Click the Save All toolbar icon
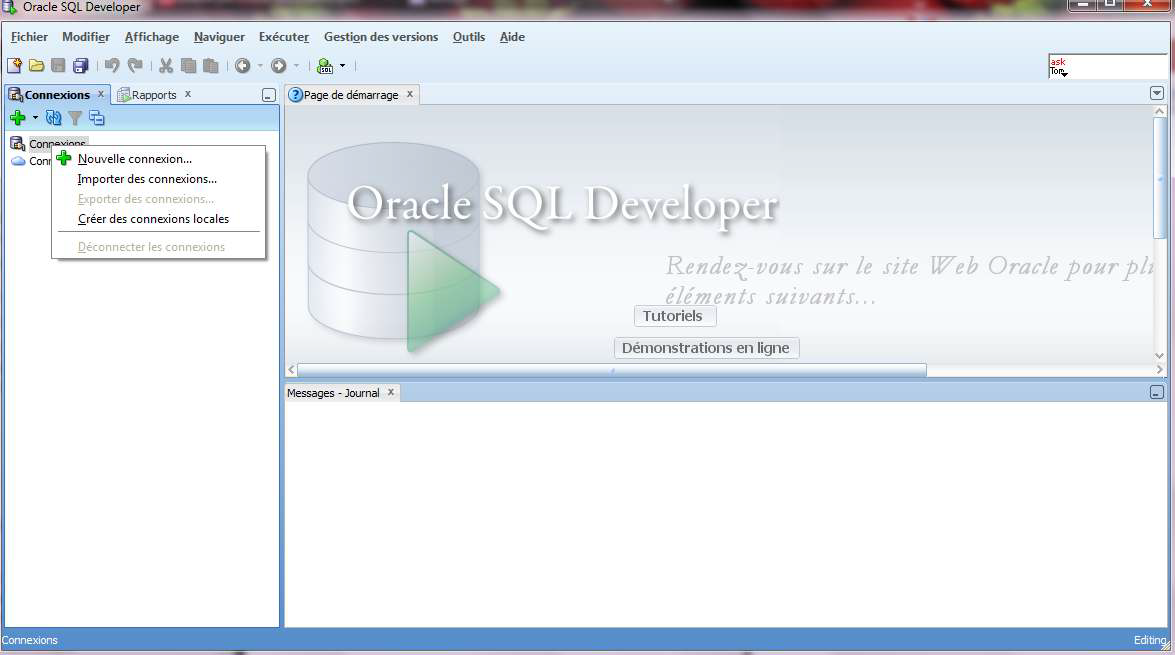 click(x=81, y=66)
